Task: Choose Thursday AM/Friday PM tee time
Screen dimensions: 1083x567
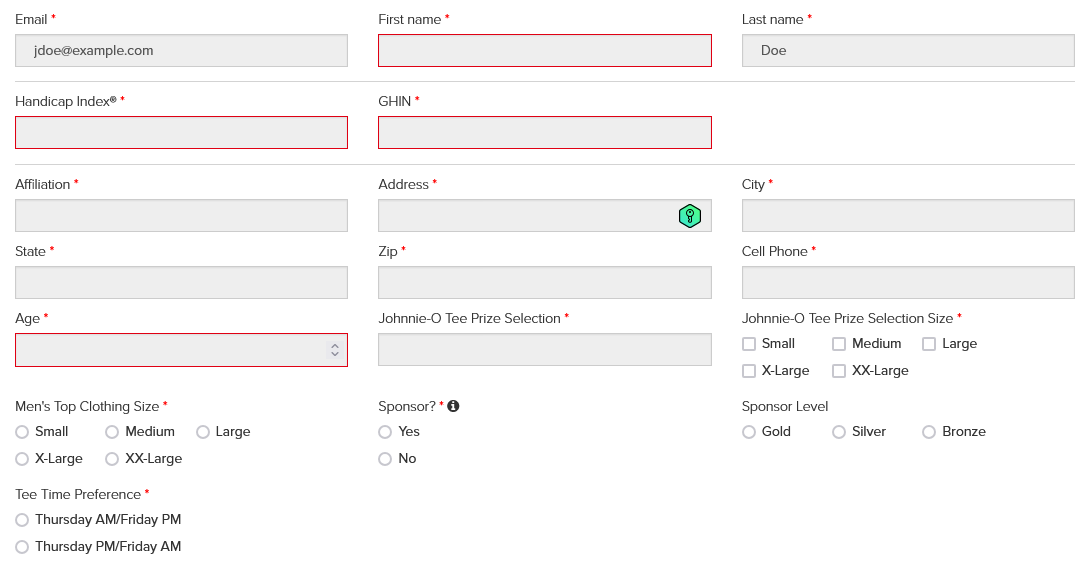Action: pyautogui.click(x=22, y=520)
